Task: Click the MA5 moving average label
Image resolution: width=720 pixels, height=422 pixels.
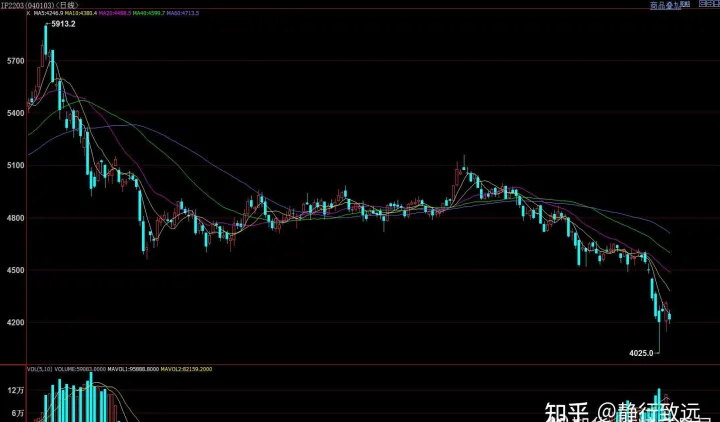Action: [50, 15]
